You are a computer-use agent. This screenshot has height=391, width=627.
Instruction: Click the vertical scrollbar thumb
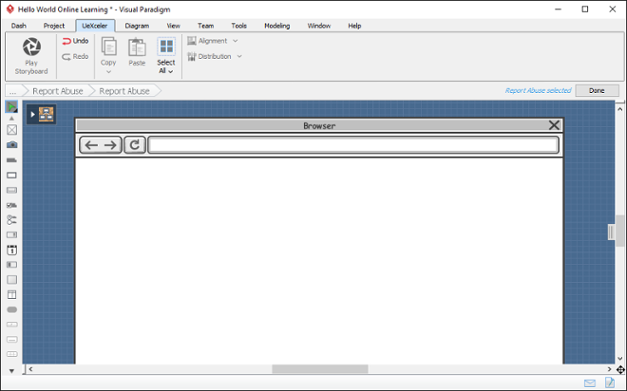pos(620,231)
